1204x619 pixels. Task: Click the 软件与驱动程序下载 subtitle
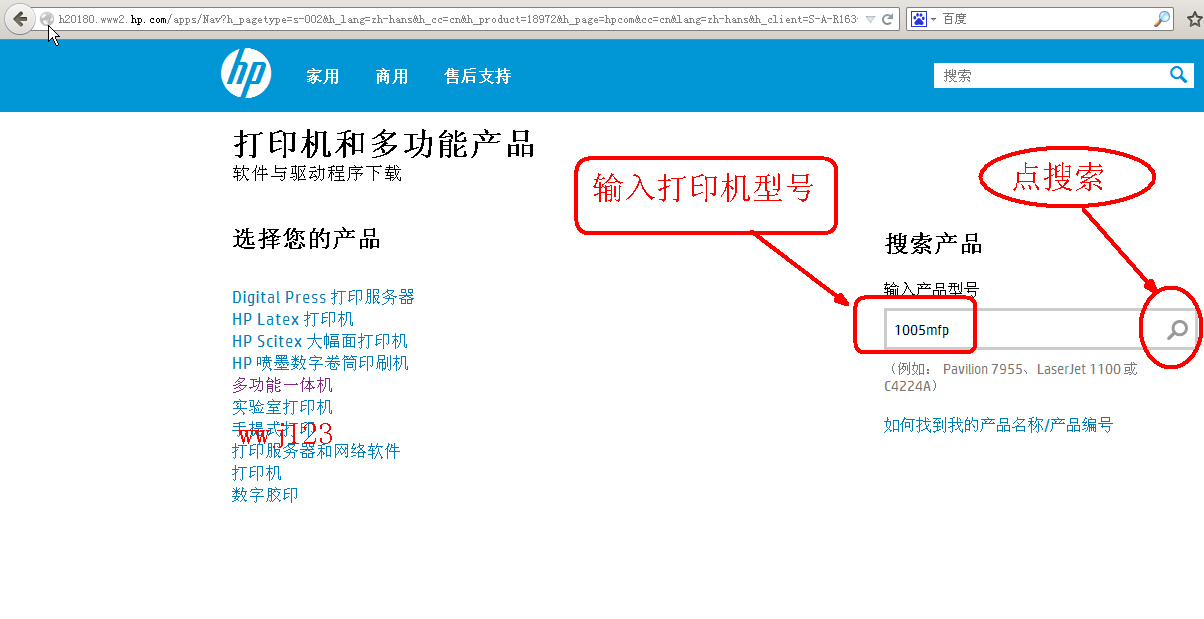pos(317,173)
